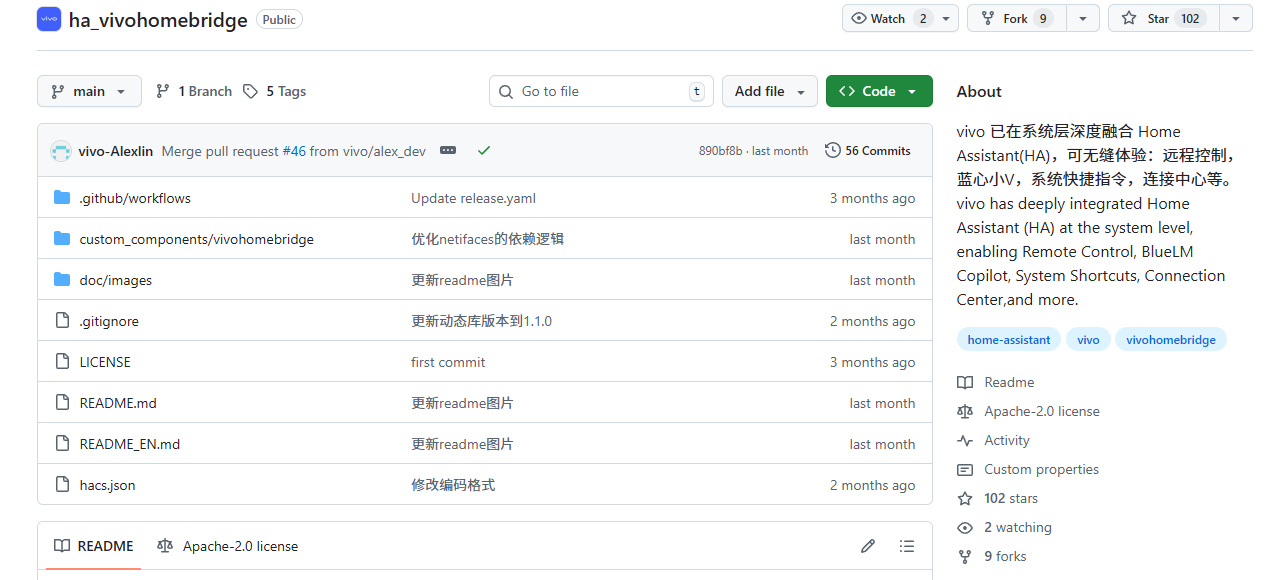Click the tag icon beside 5 Tags
The width and height of the screenshot is (1282, 580).
tap(250, 91)
